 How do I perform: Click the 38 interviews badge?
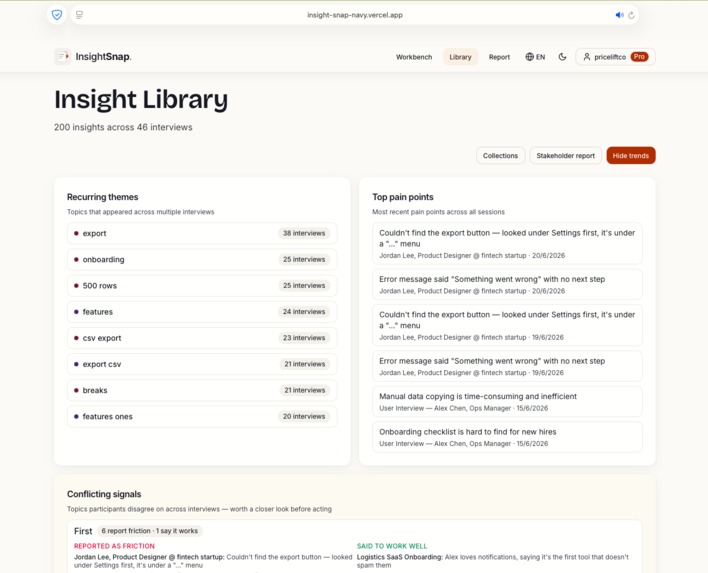pyautogui.click(x=304, y=233)
